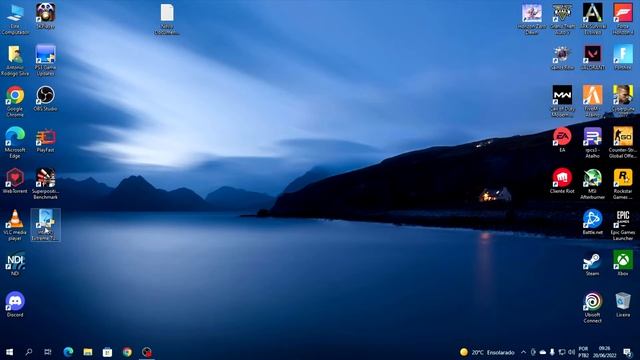Open File Explorer from taskbar
640x360 pixels.
click(x=88, y=352)
